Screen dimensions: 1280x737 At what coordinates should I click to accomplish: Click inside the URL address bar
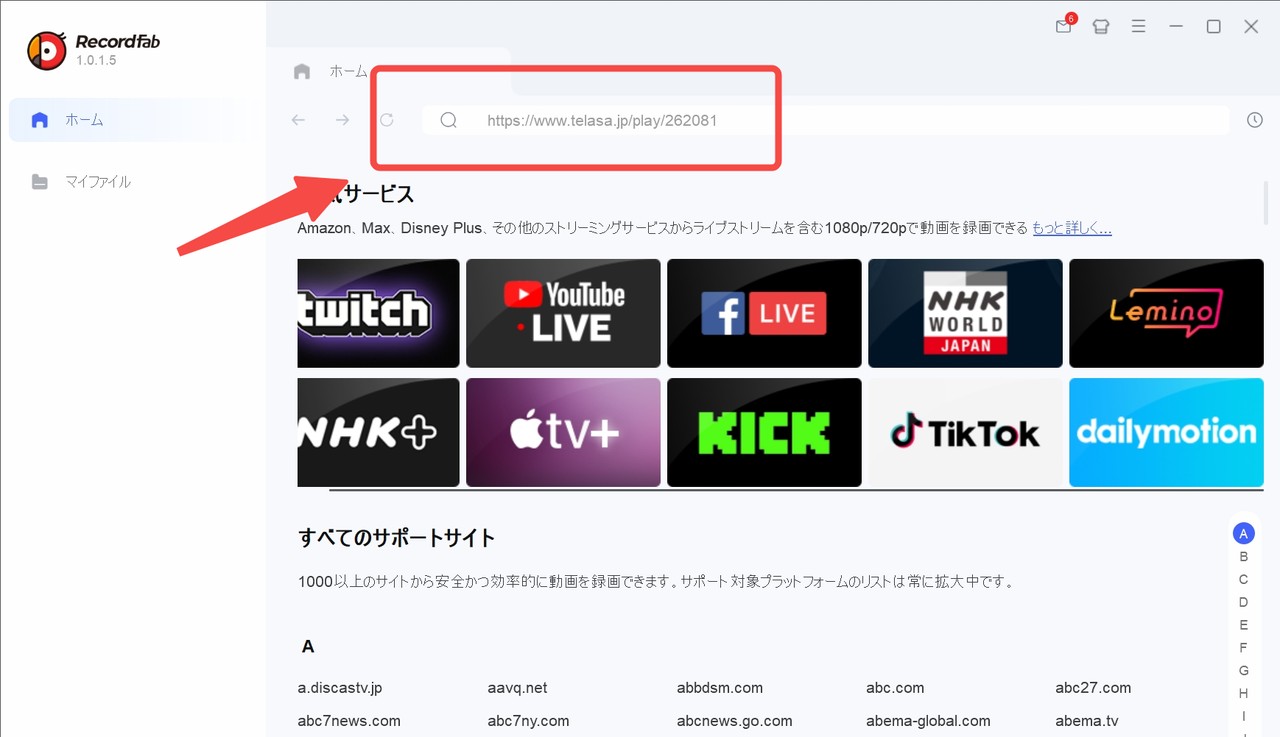pos(700,119)
